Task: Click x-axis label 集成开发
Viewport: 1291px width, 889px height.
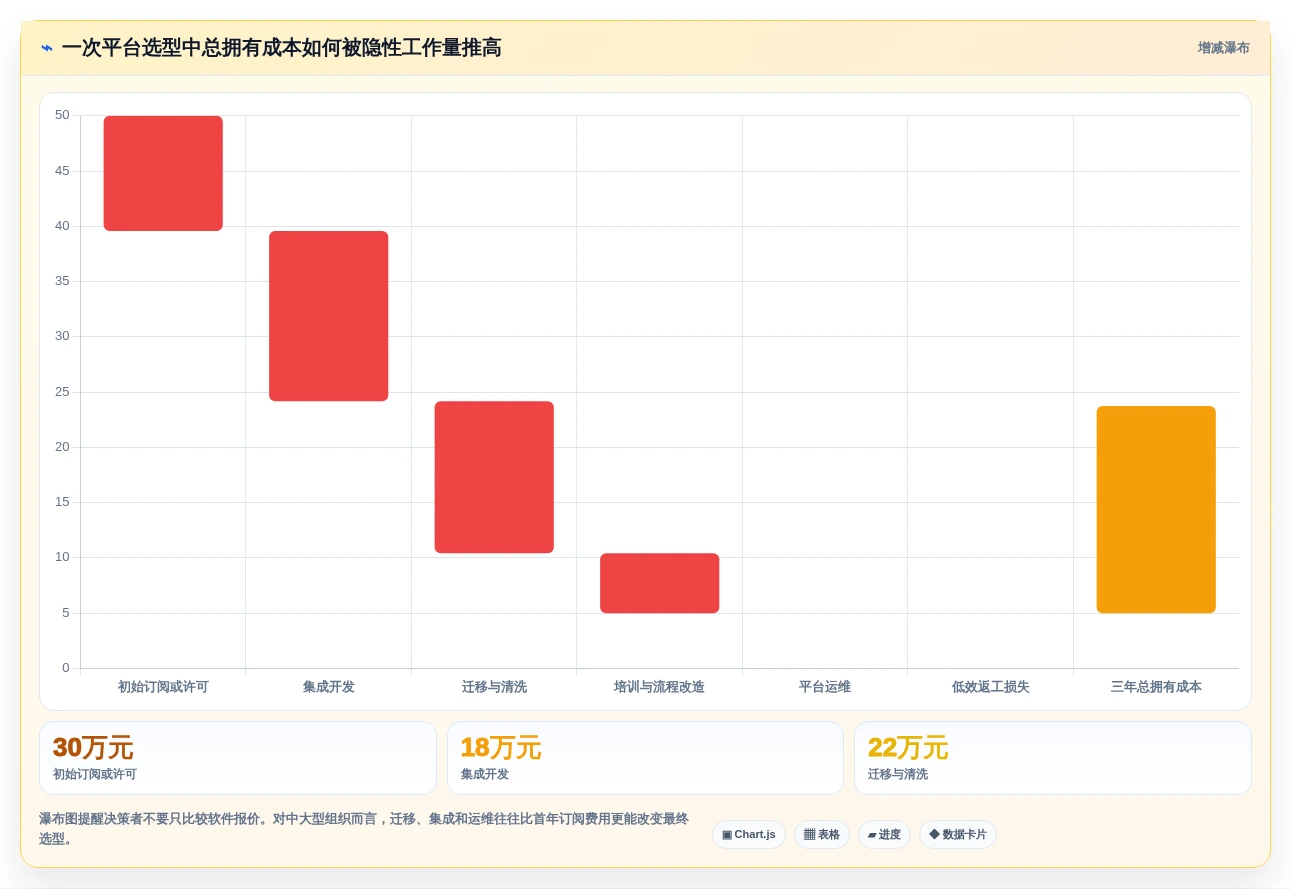Action: (x=329, y=687)
